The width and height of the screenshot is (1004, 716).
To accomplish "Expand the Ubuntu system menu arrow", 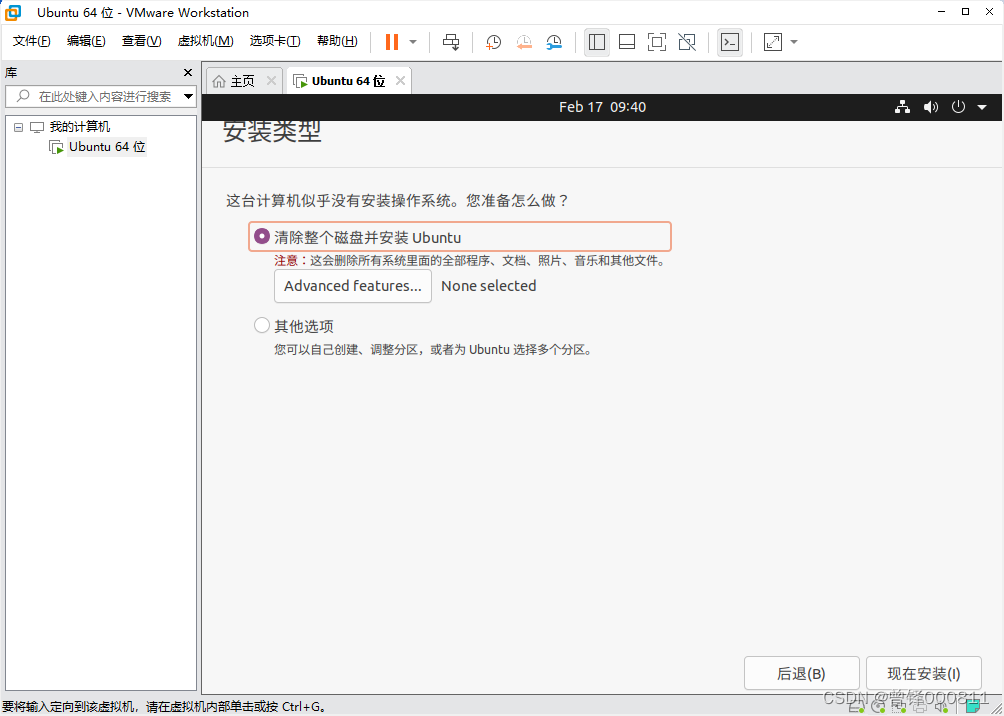I will coord(982,108).
